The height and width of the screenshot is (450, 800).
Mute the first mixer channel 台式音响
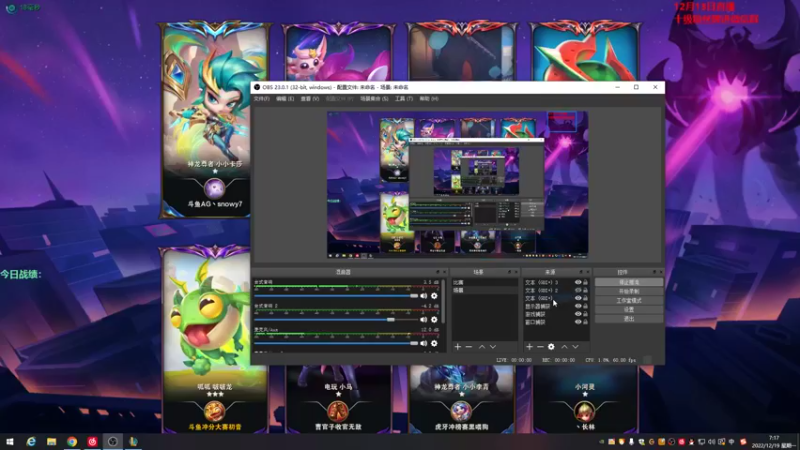pos(423,296)
